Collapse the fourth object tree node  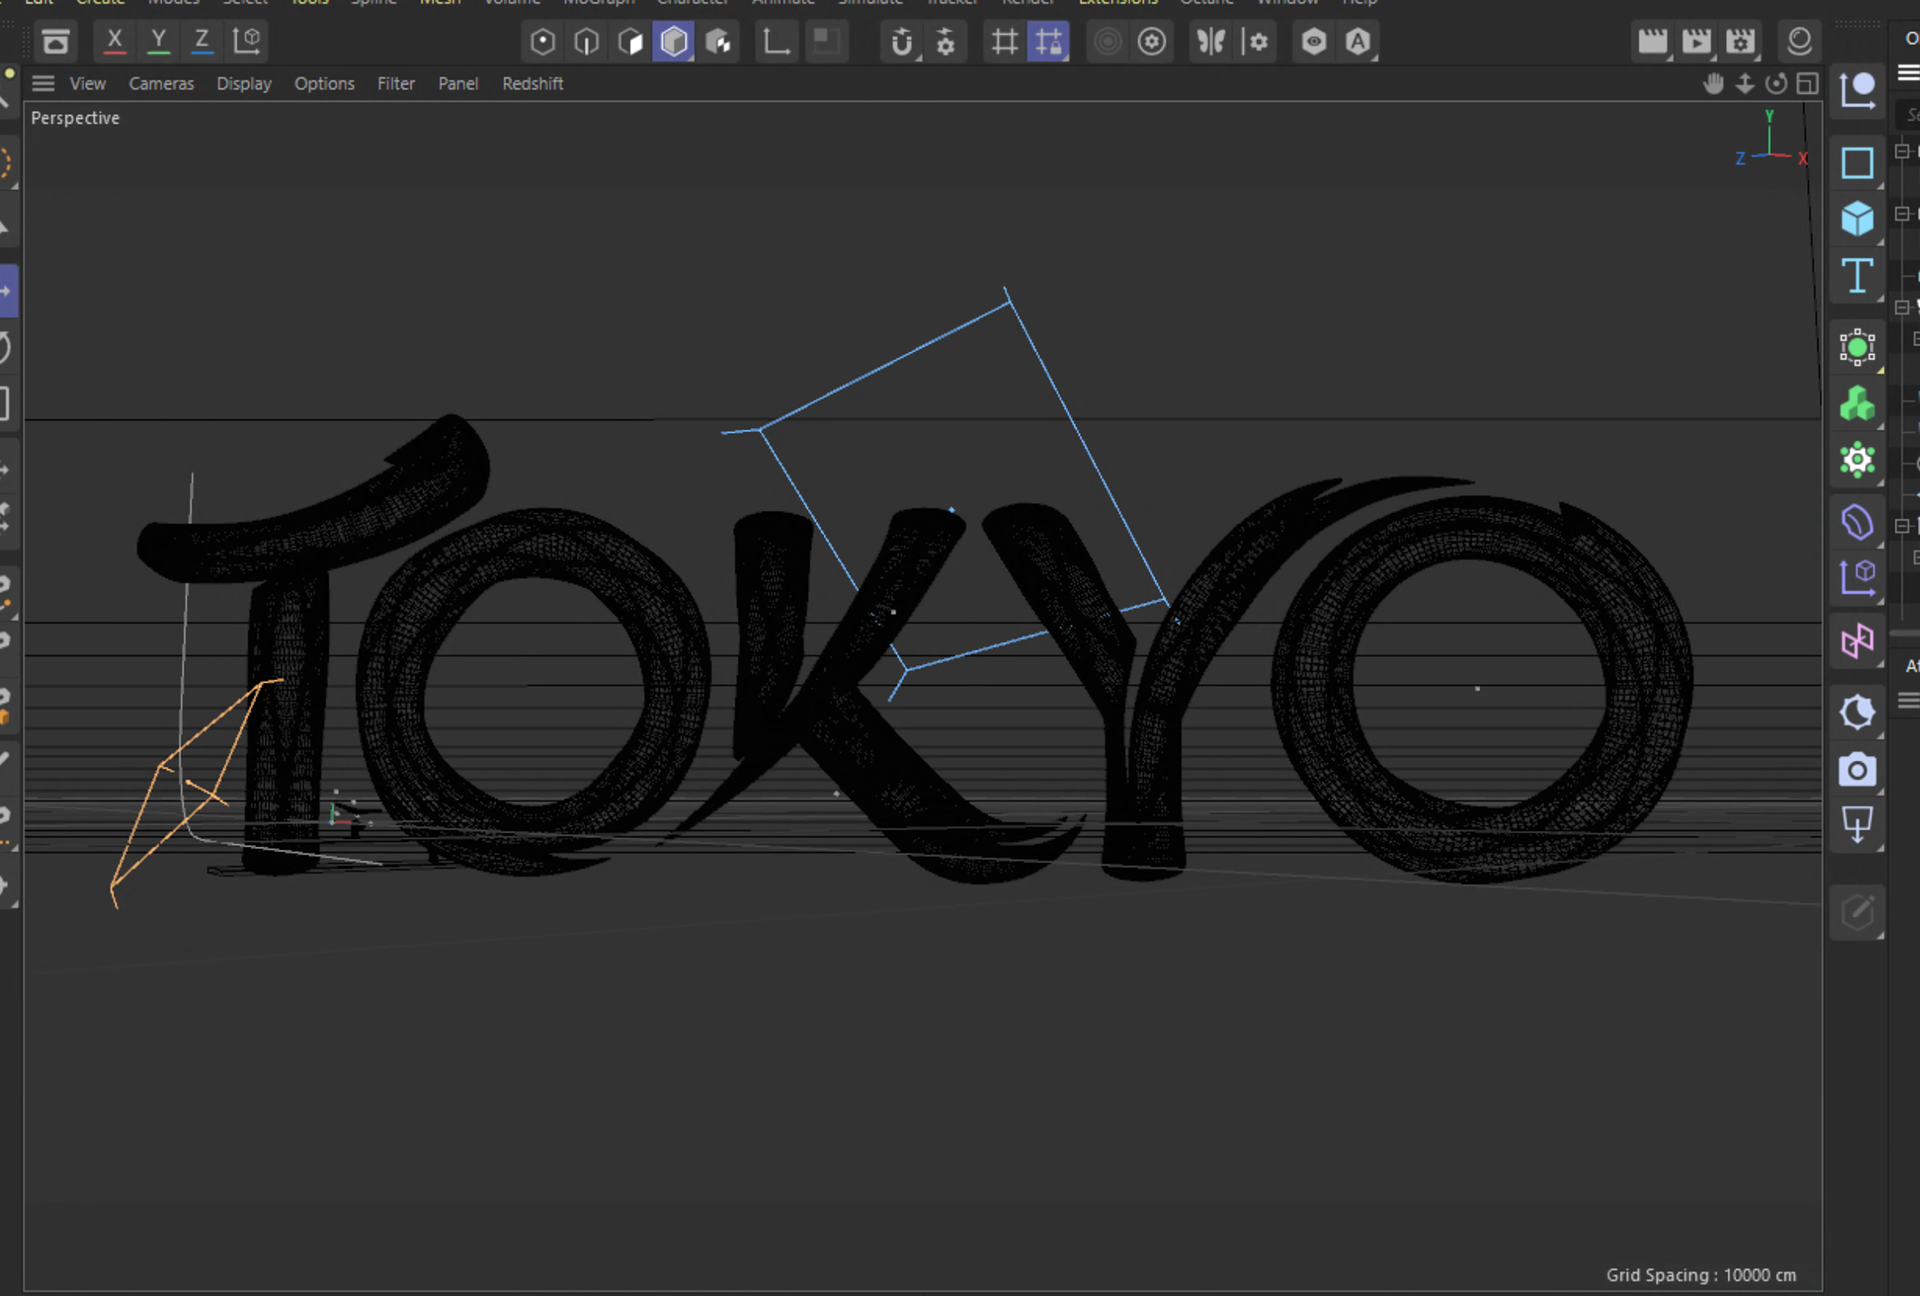point(1902,526)
